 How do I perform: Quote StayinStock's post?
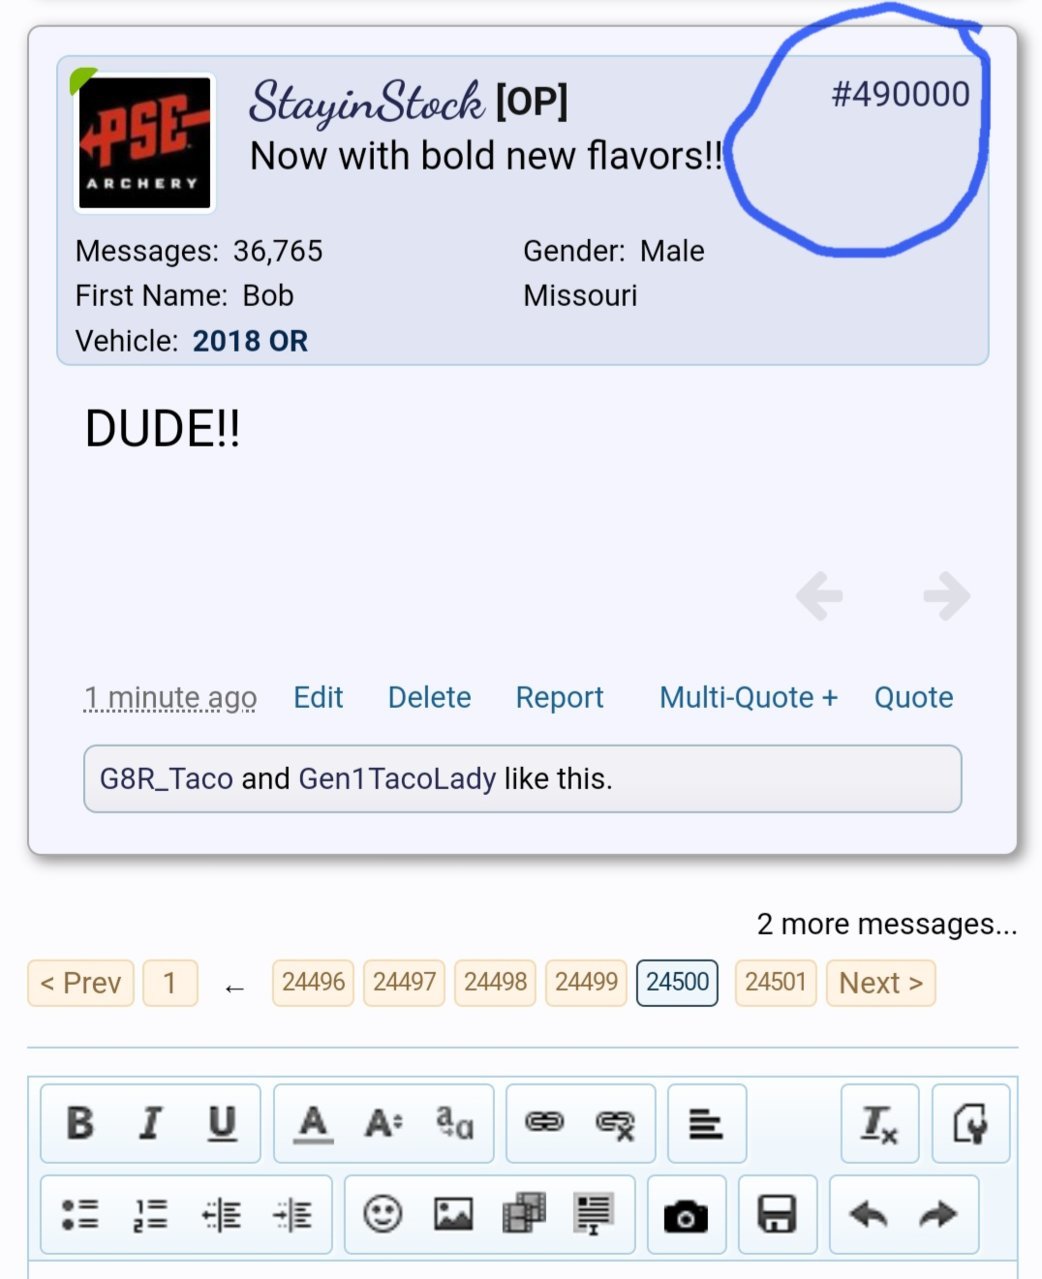pos(913,697)
